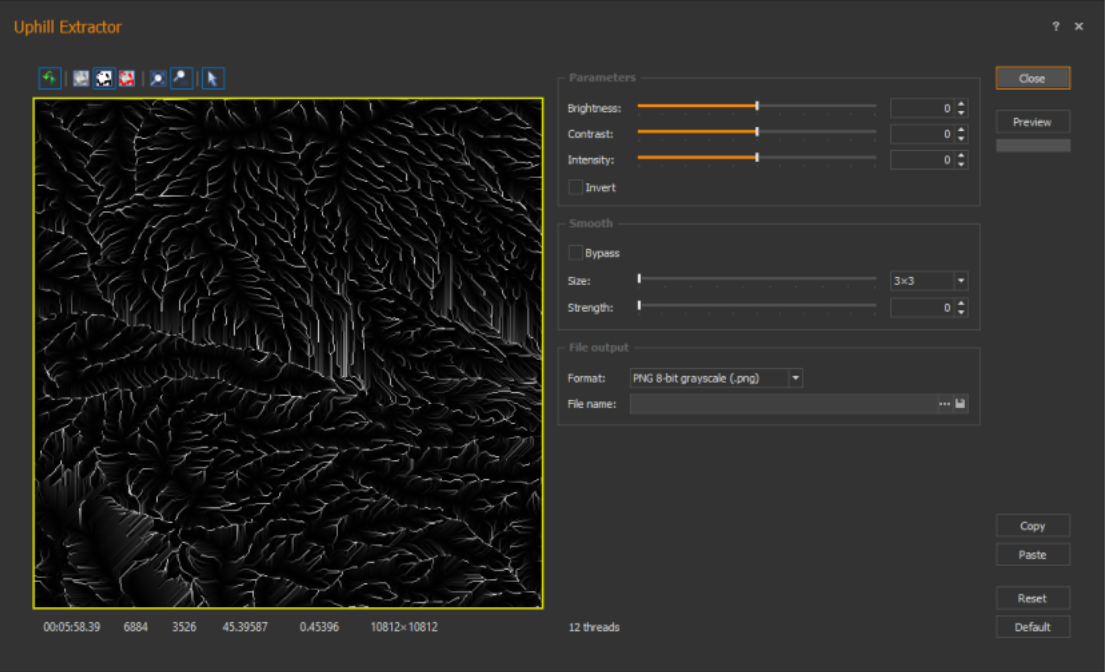Click the save icon next to File name

(960, 404)
